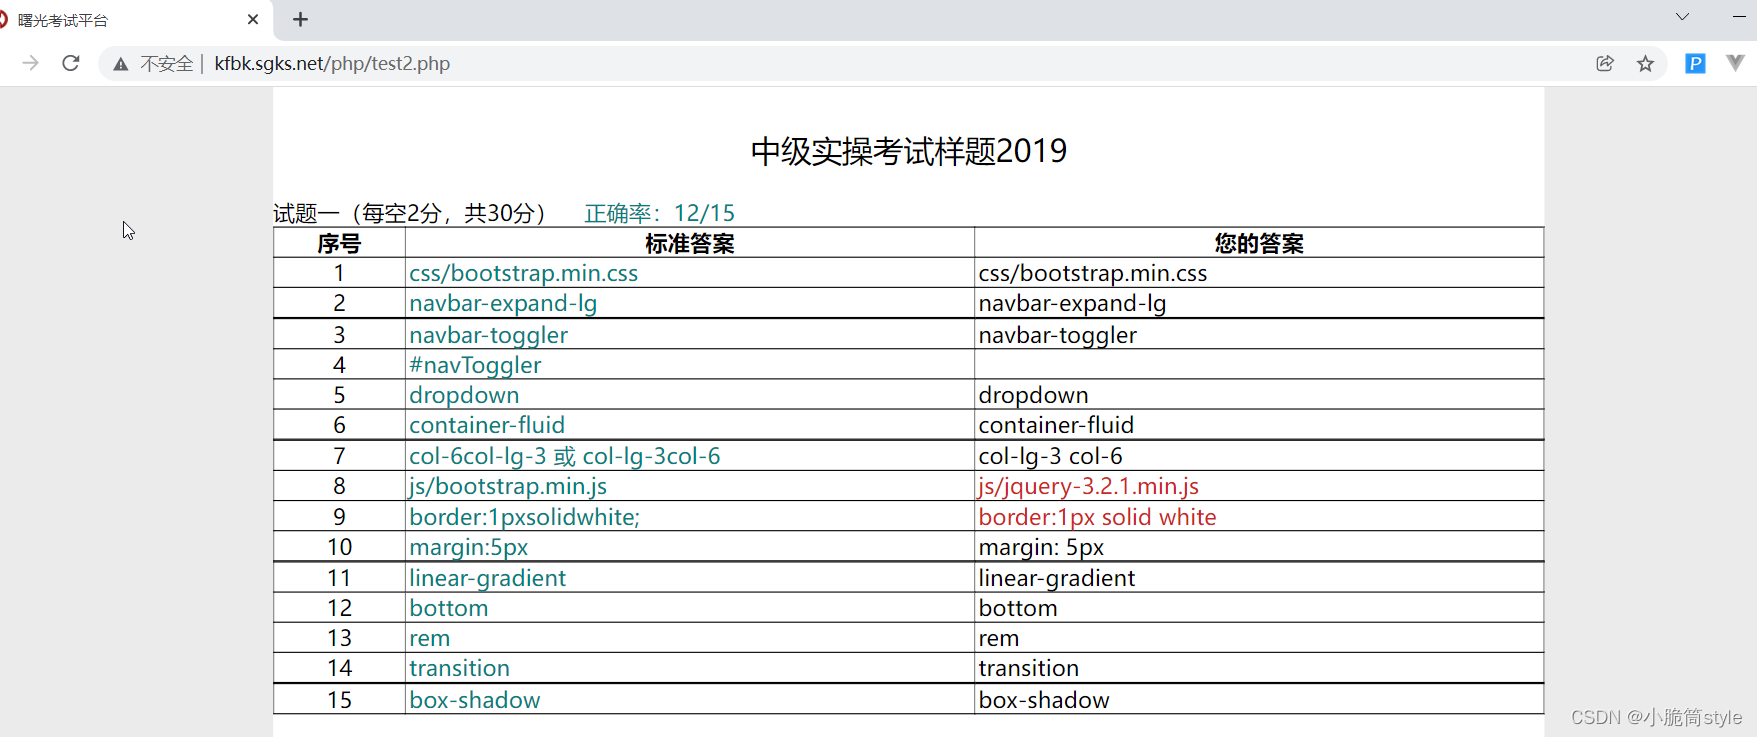Click standard answer css/bootstrap.min.css

[x=523, y=273]
